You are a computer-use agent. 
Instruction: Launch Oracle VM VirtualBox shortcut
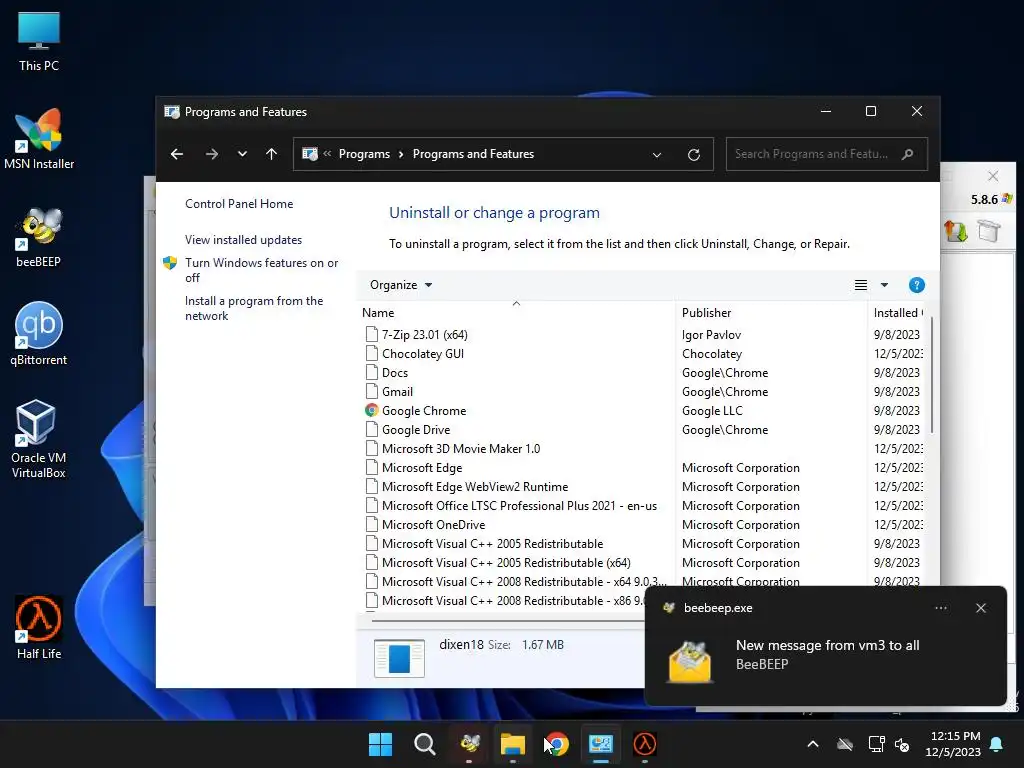tap(39, 439)
